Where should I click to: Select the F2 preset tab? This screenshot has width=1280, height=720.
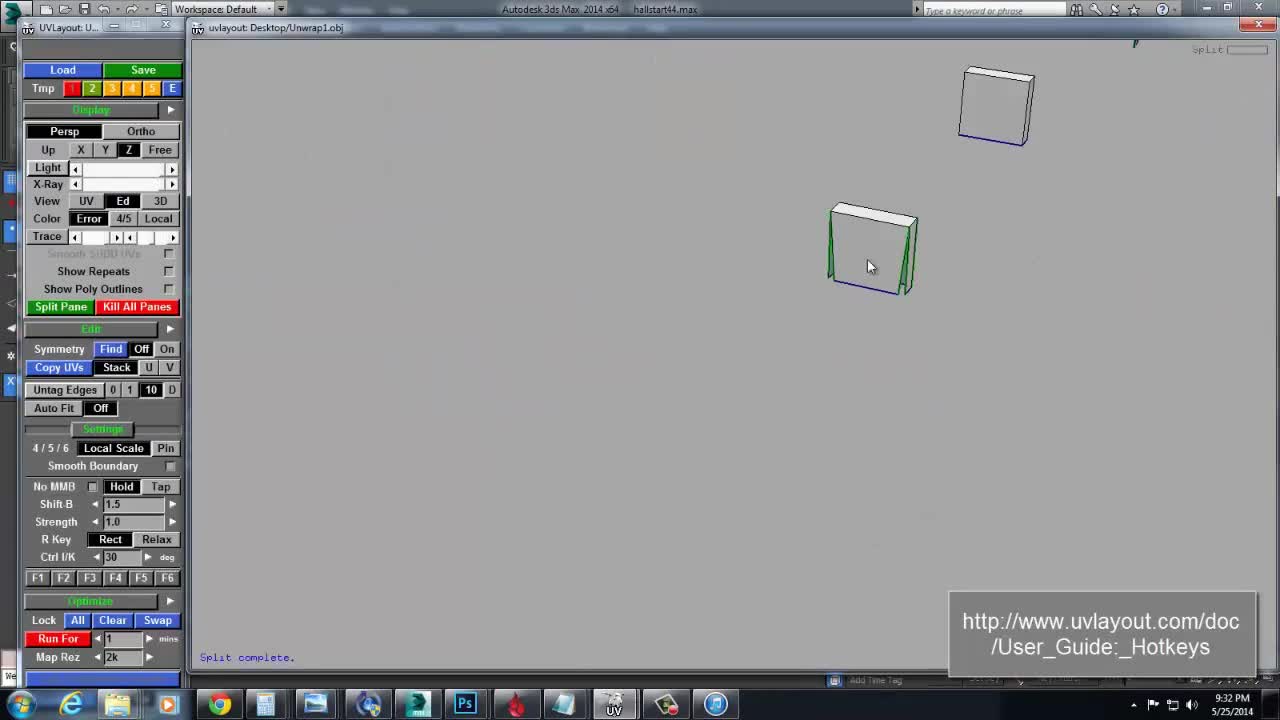click(63, 578)
